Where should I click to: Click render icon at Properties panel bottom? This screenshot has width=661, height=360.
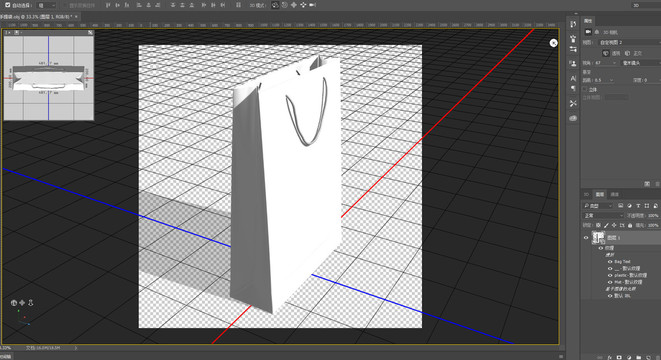tap(647, 184)
